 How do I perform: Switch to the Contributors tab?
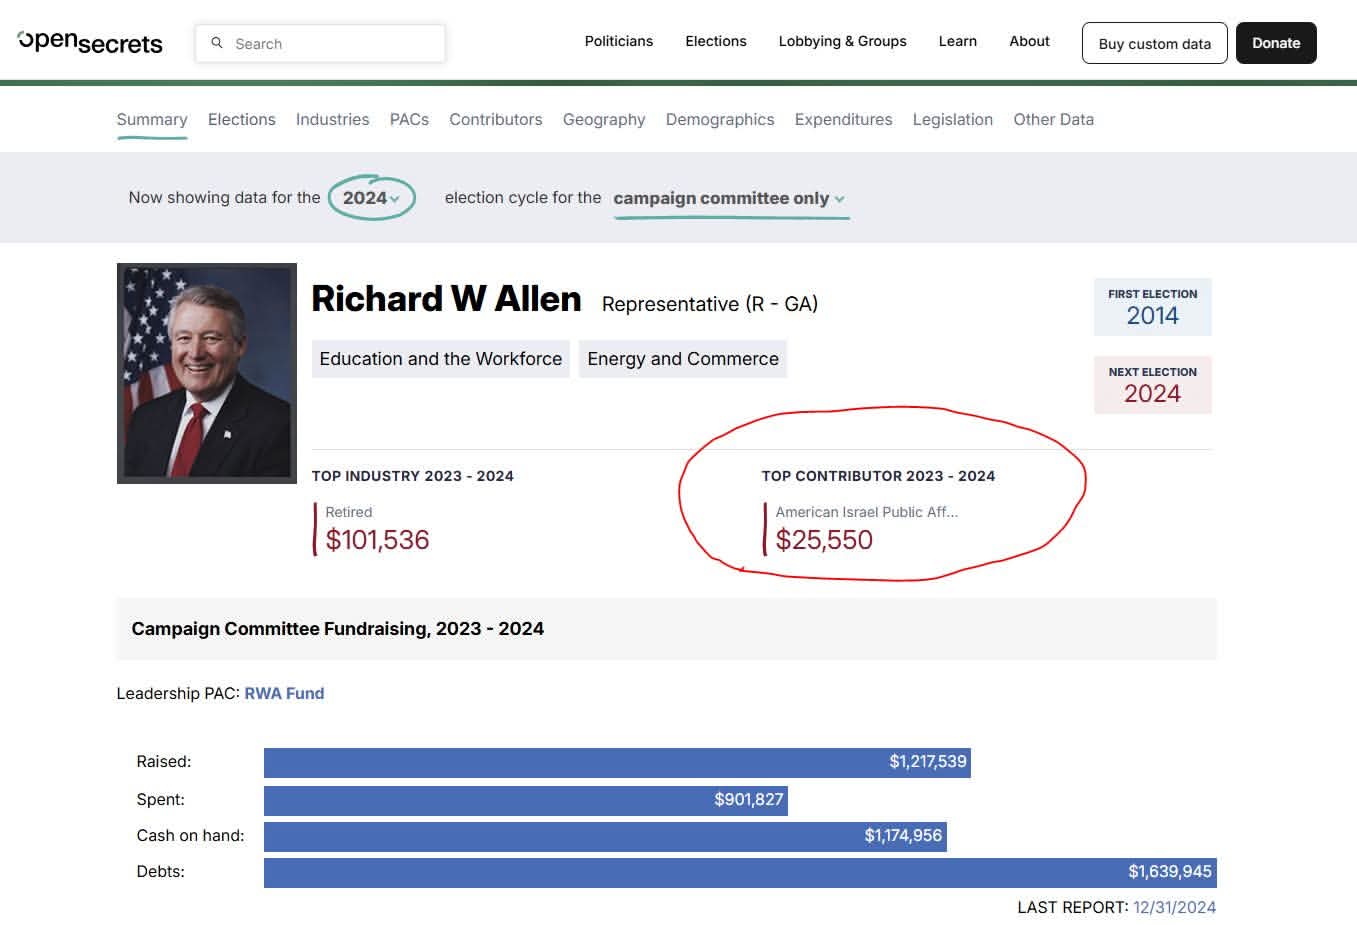[495, 119]
